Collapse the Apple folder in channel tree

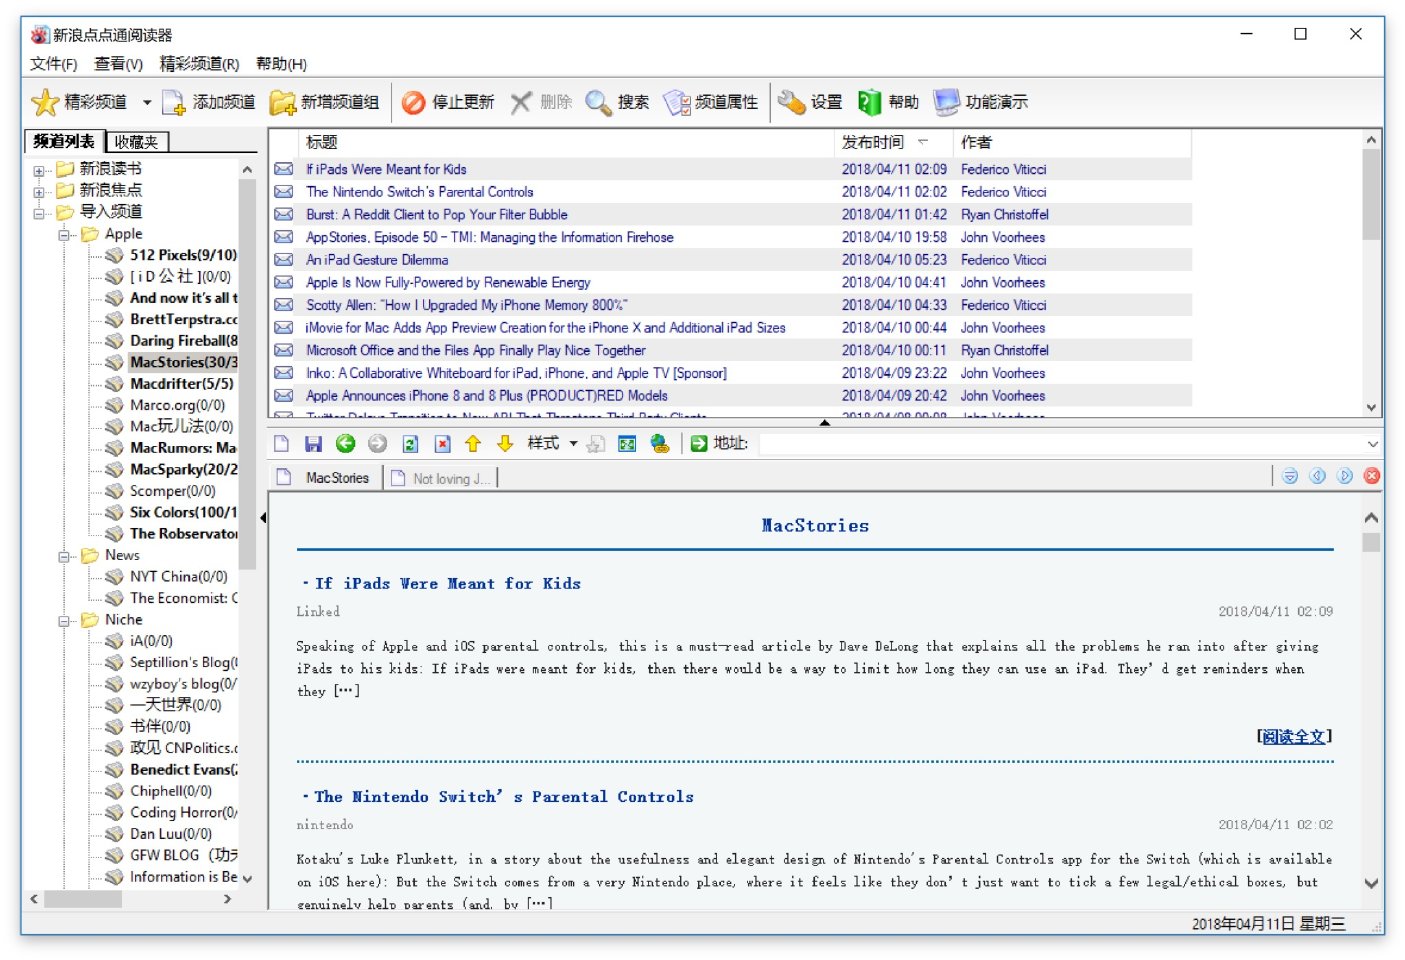[x=64, y=235]
